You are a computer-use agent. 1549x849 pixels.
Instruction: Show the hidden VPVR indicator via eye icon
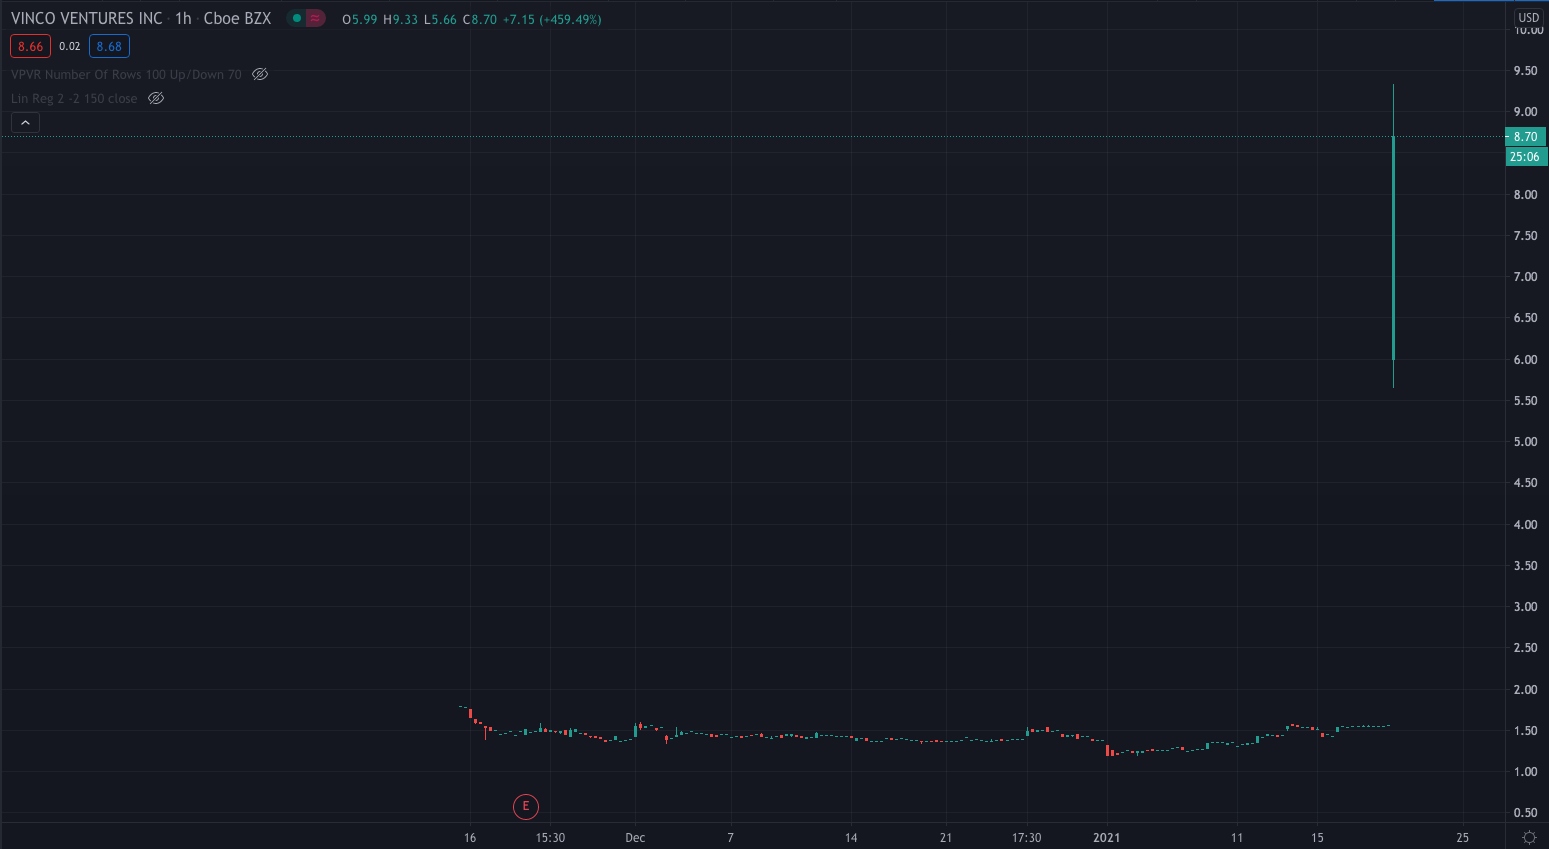tap(260, 74)
